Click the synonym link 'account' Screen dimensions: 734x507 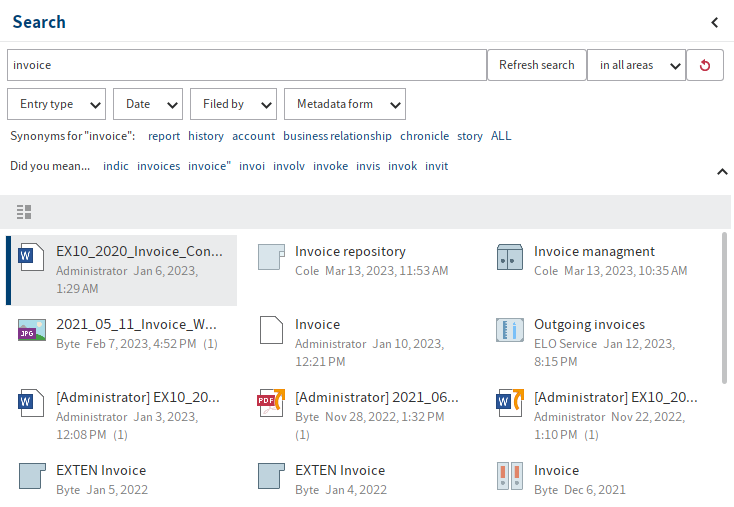click(x=253, y=136)
